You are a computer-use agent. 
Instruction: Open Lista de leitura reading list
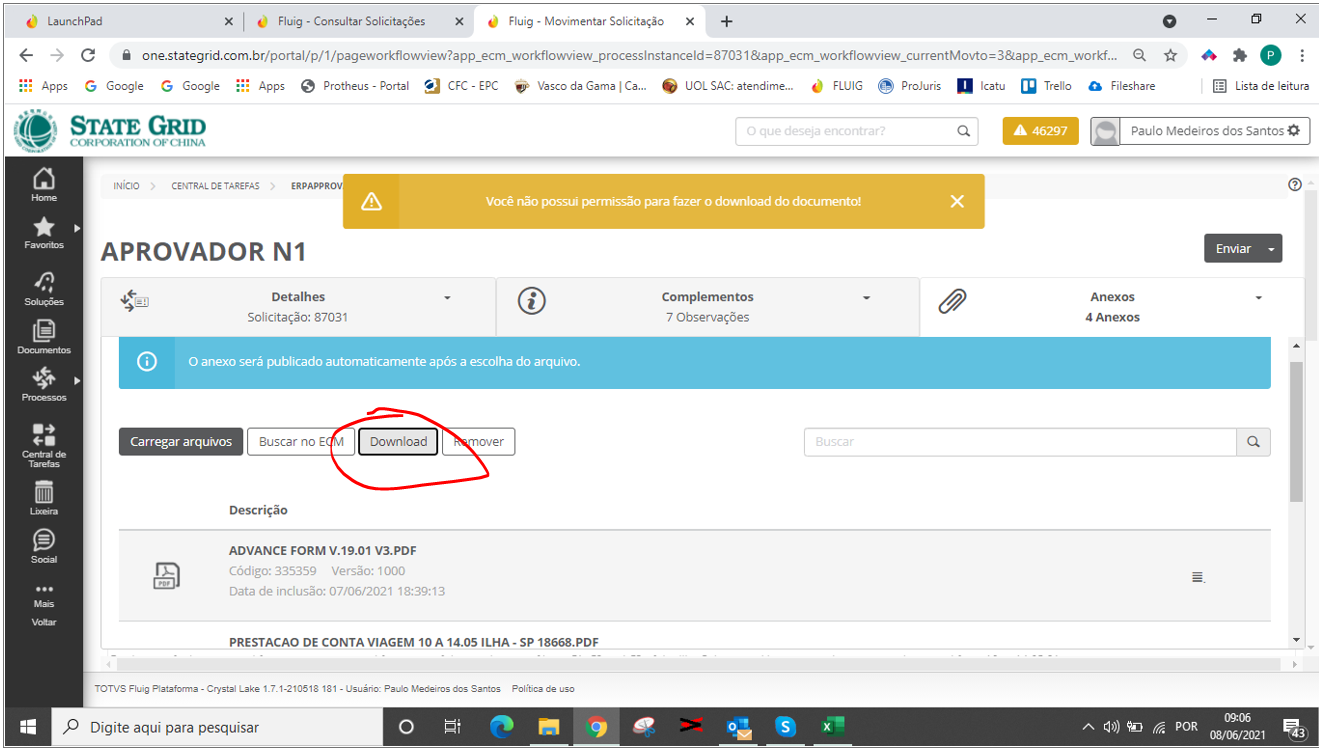coord(1261,86)
